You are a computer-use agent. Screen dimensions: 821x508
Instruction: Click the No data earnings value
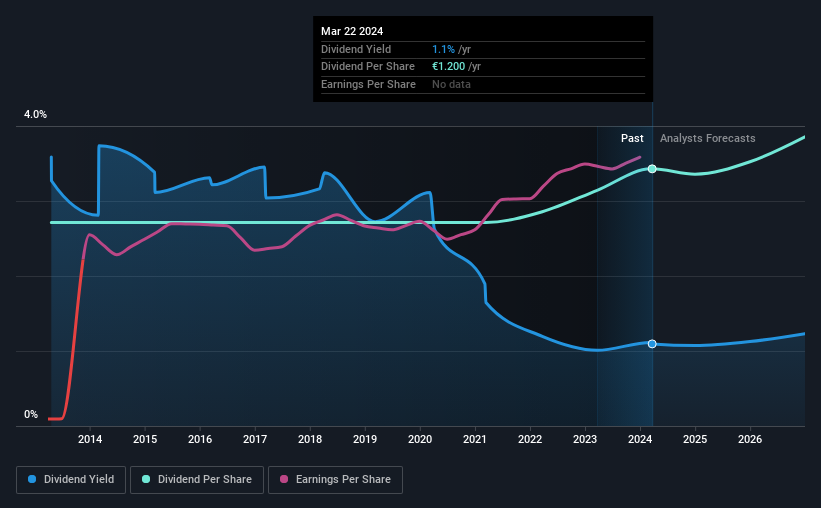451,84
